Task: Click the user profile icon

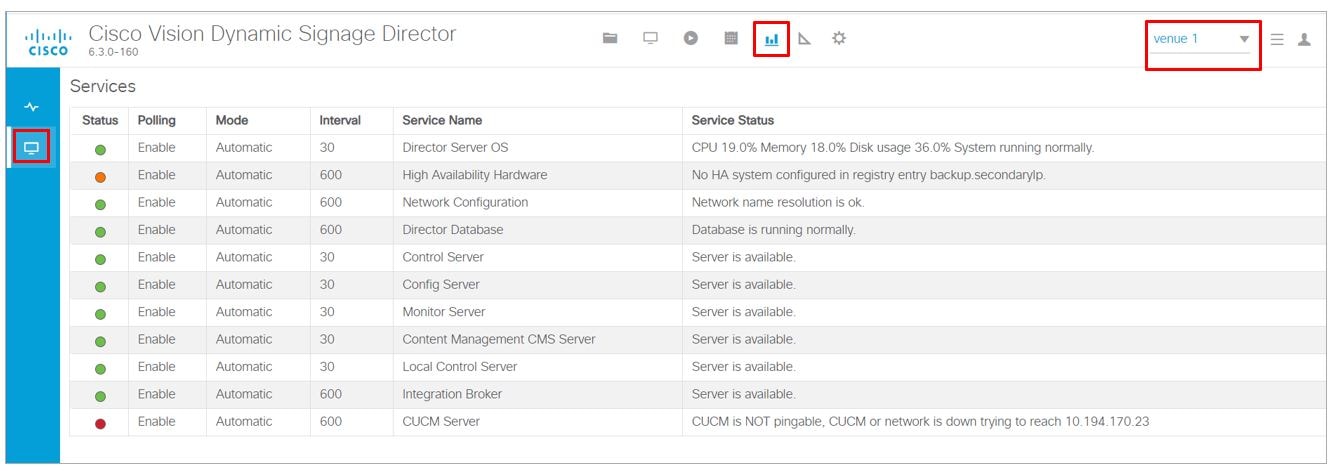Action: (1304, 40)
